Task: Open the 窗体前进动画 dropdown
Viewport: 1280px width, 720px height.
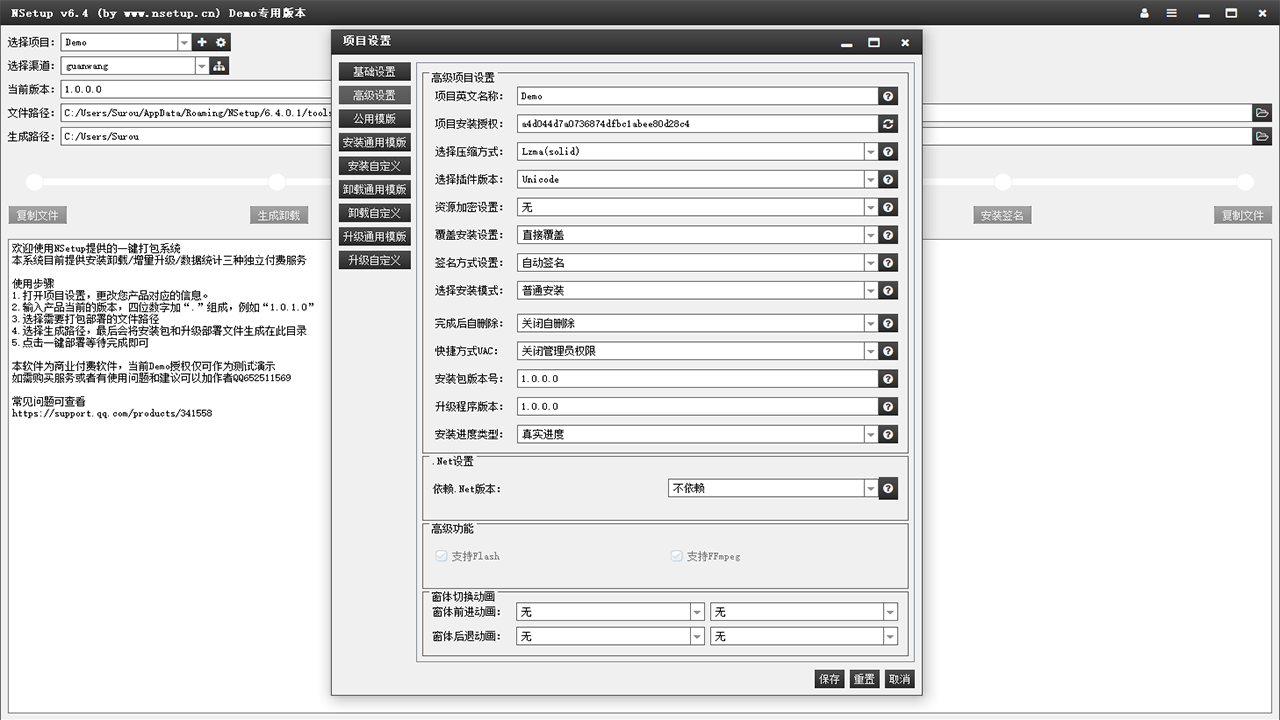Action: pos(695,611)
